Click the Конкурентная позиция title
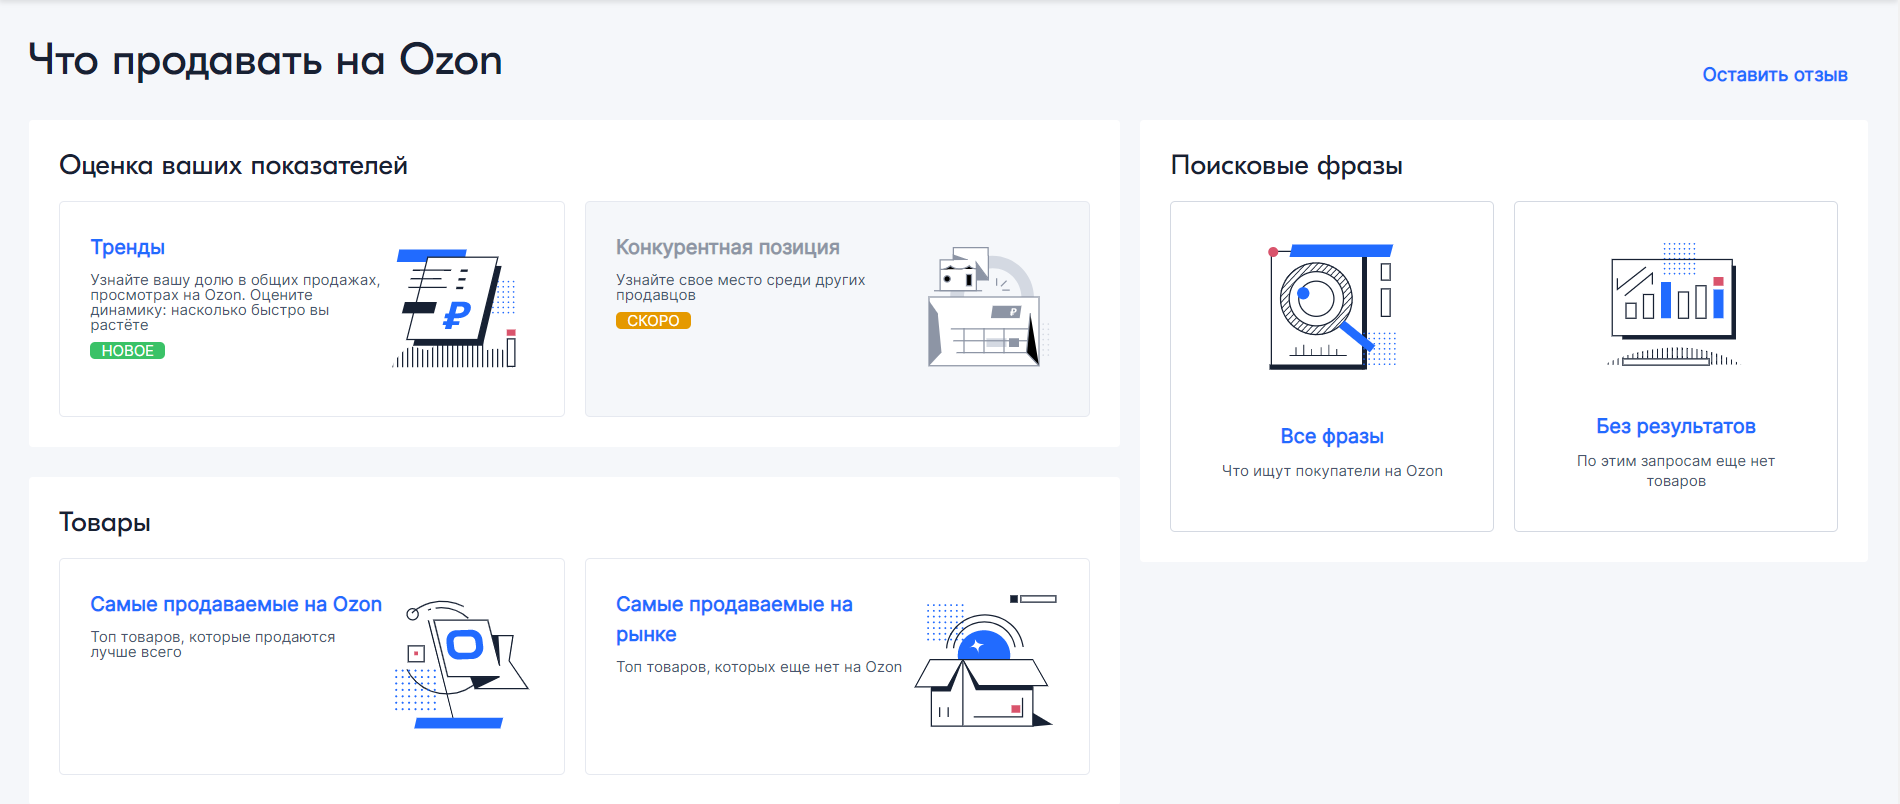The width and height of the screenshot is (1900, 804). coord(727,247)
